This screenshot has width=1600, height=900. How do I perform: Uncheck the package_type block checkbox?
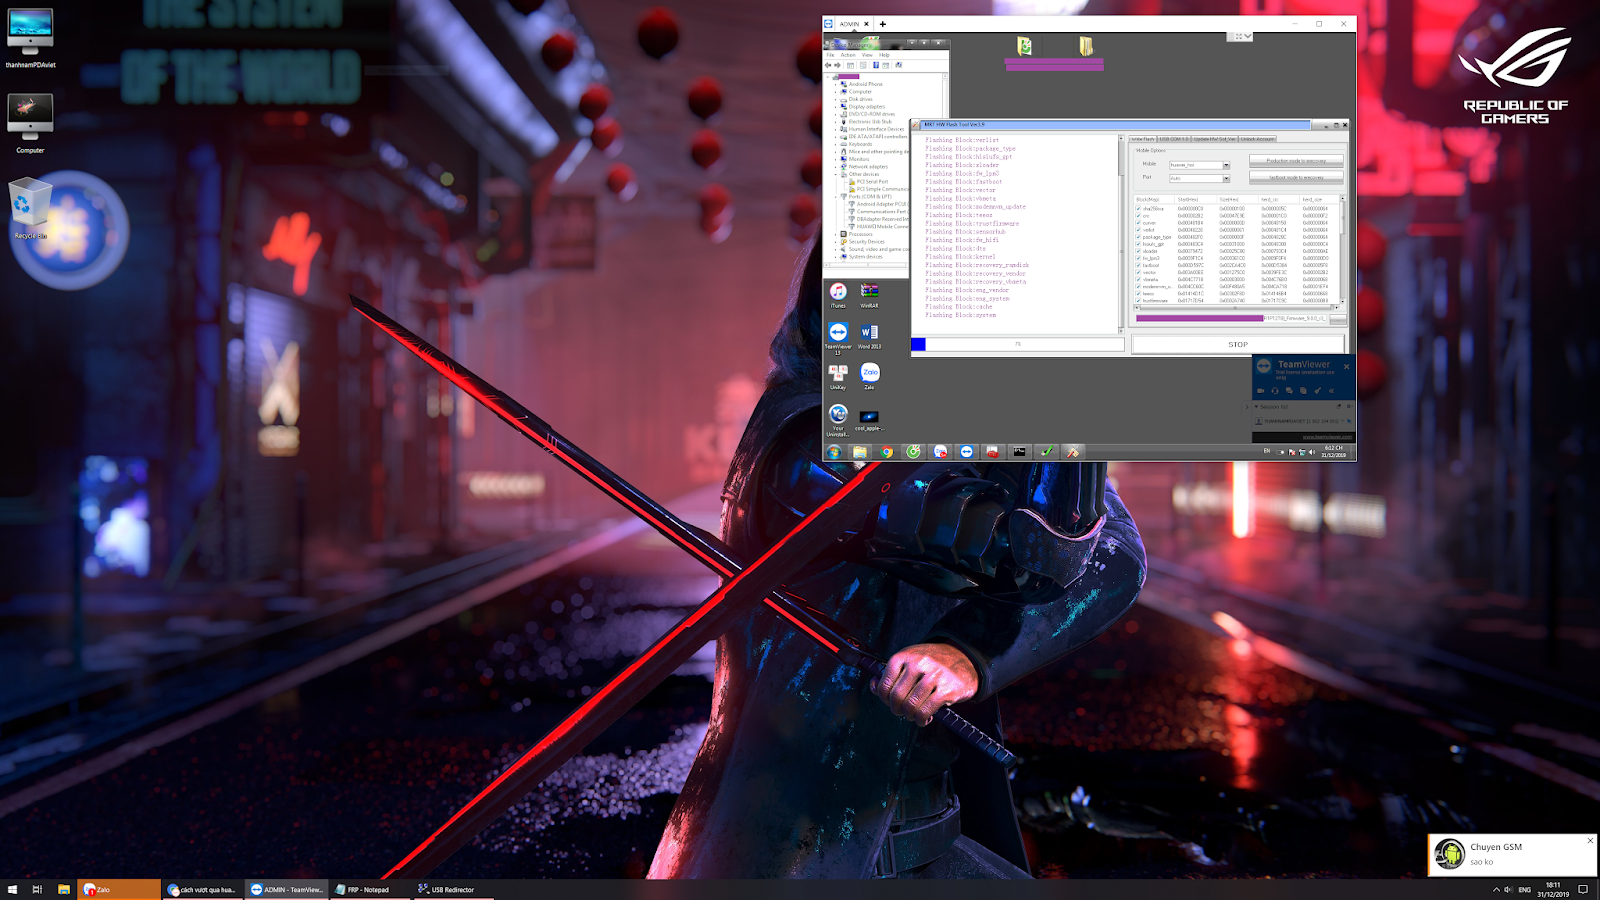(1138, 237)
